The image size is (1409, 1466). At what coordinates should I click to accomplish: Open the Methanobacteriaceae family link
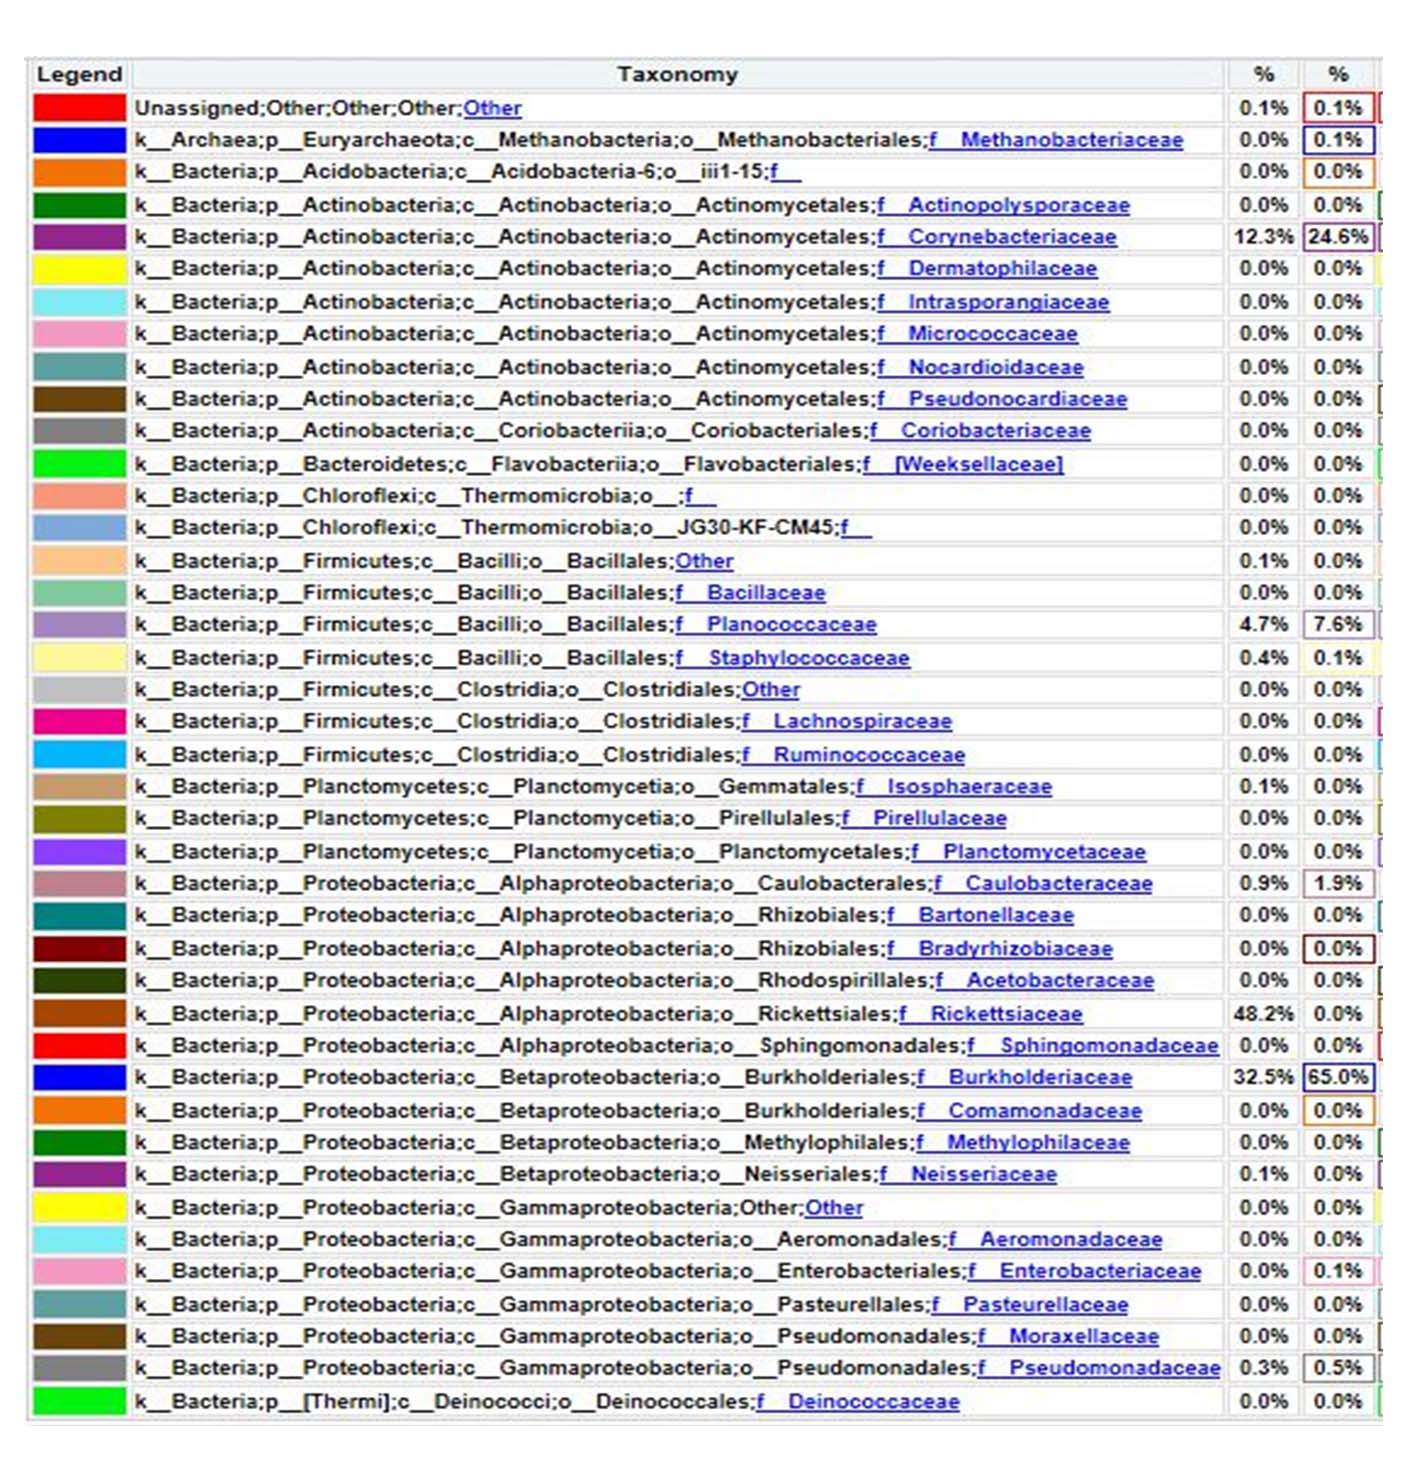click(1070, 140)
